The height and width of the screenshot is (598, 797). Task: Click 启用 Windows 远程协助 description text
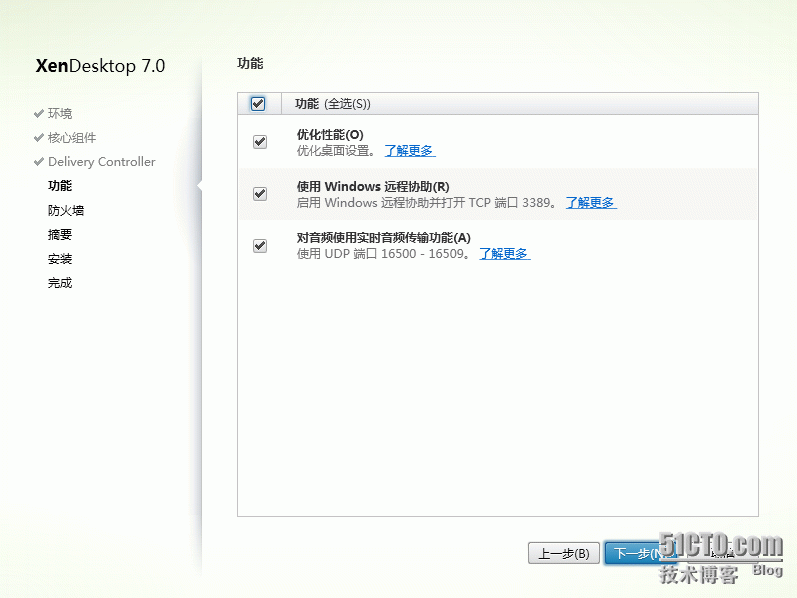426,202
